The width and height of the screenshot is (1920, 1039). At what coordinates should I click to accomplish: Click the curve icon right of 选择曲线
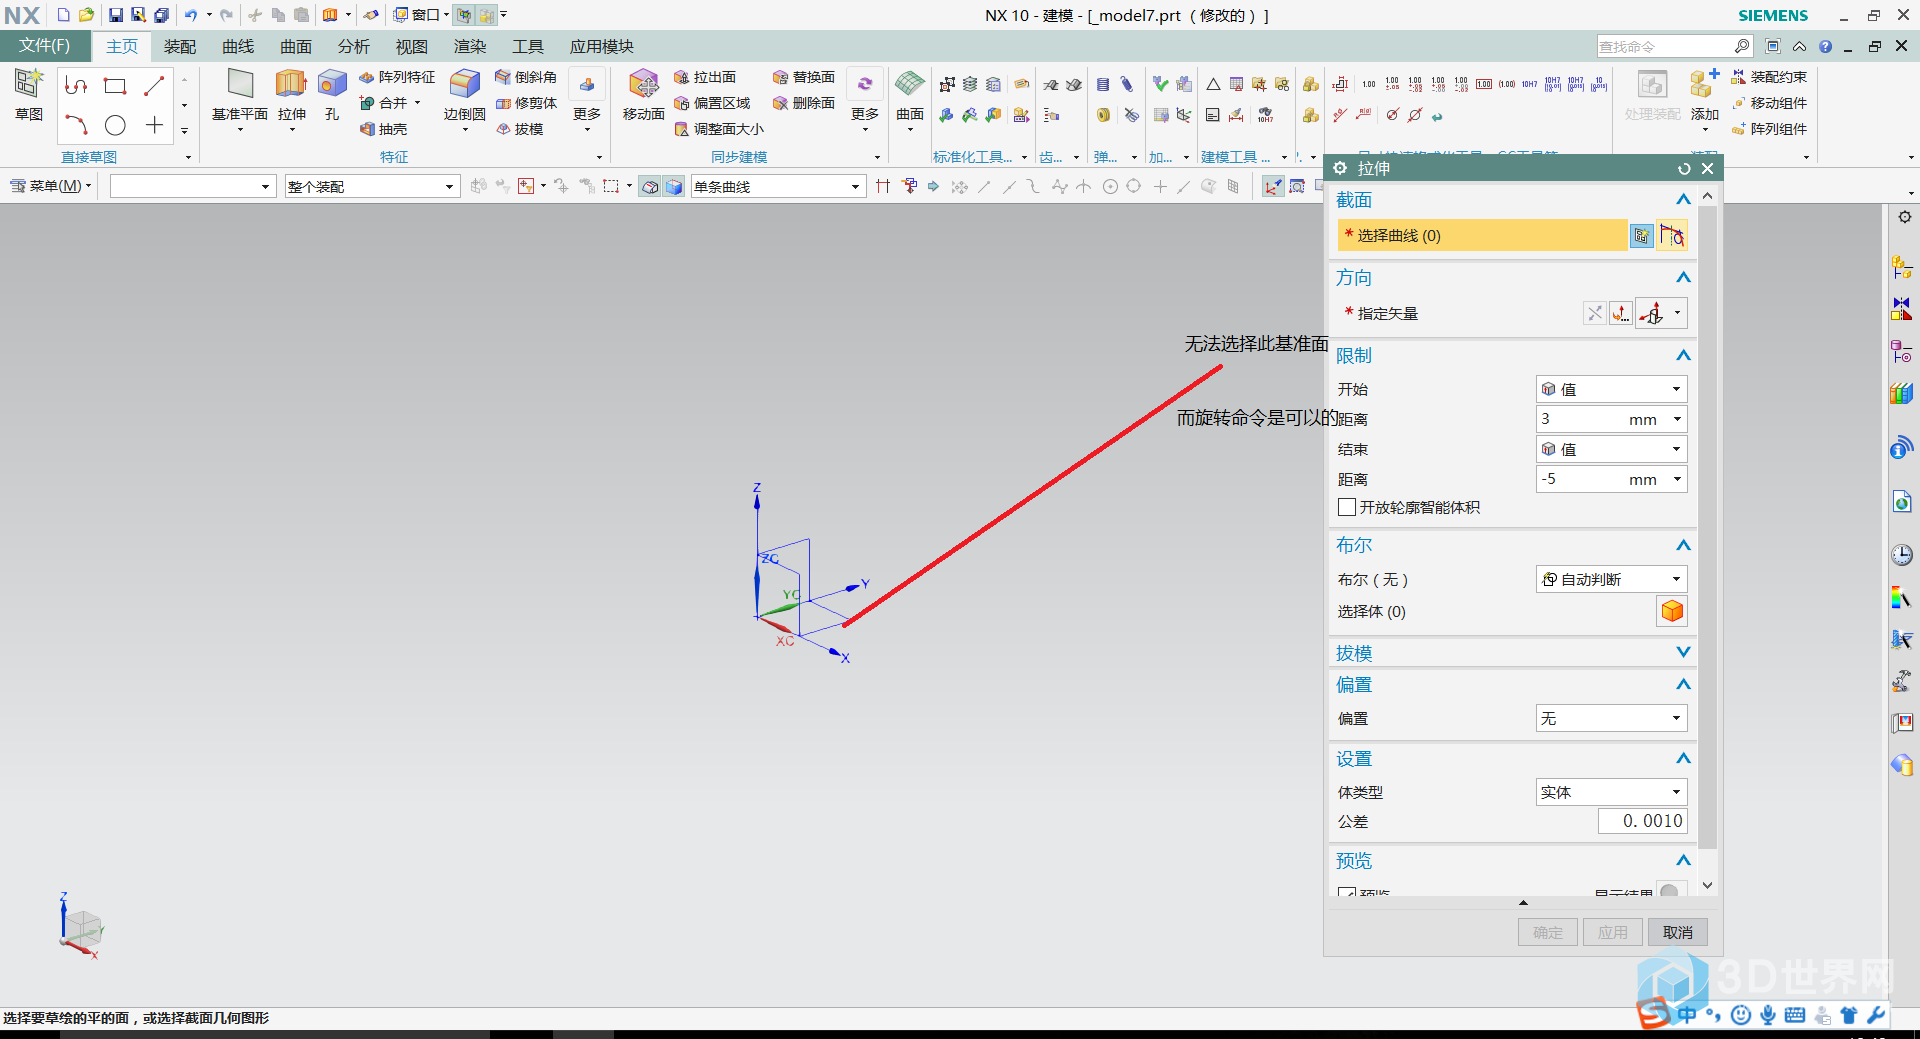click(x=1672, y=236)
